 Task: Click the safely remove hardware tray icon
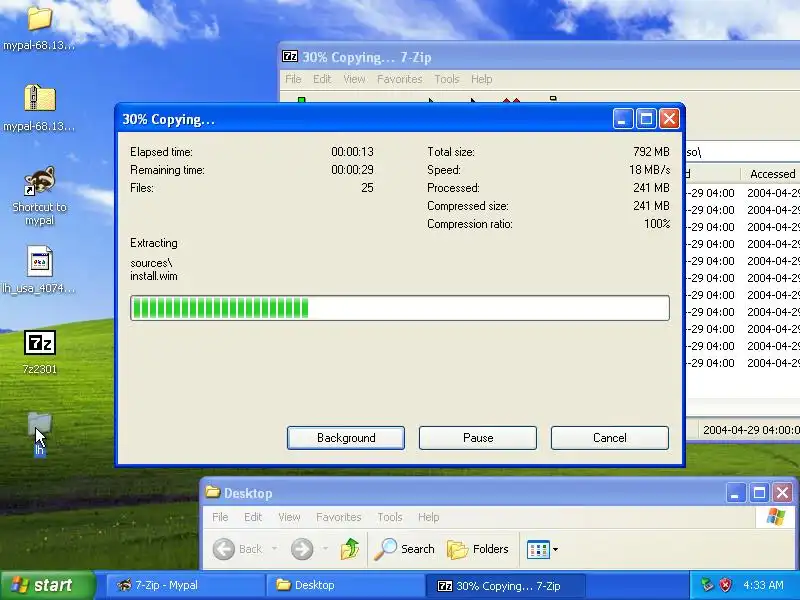coord(707,585)
